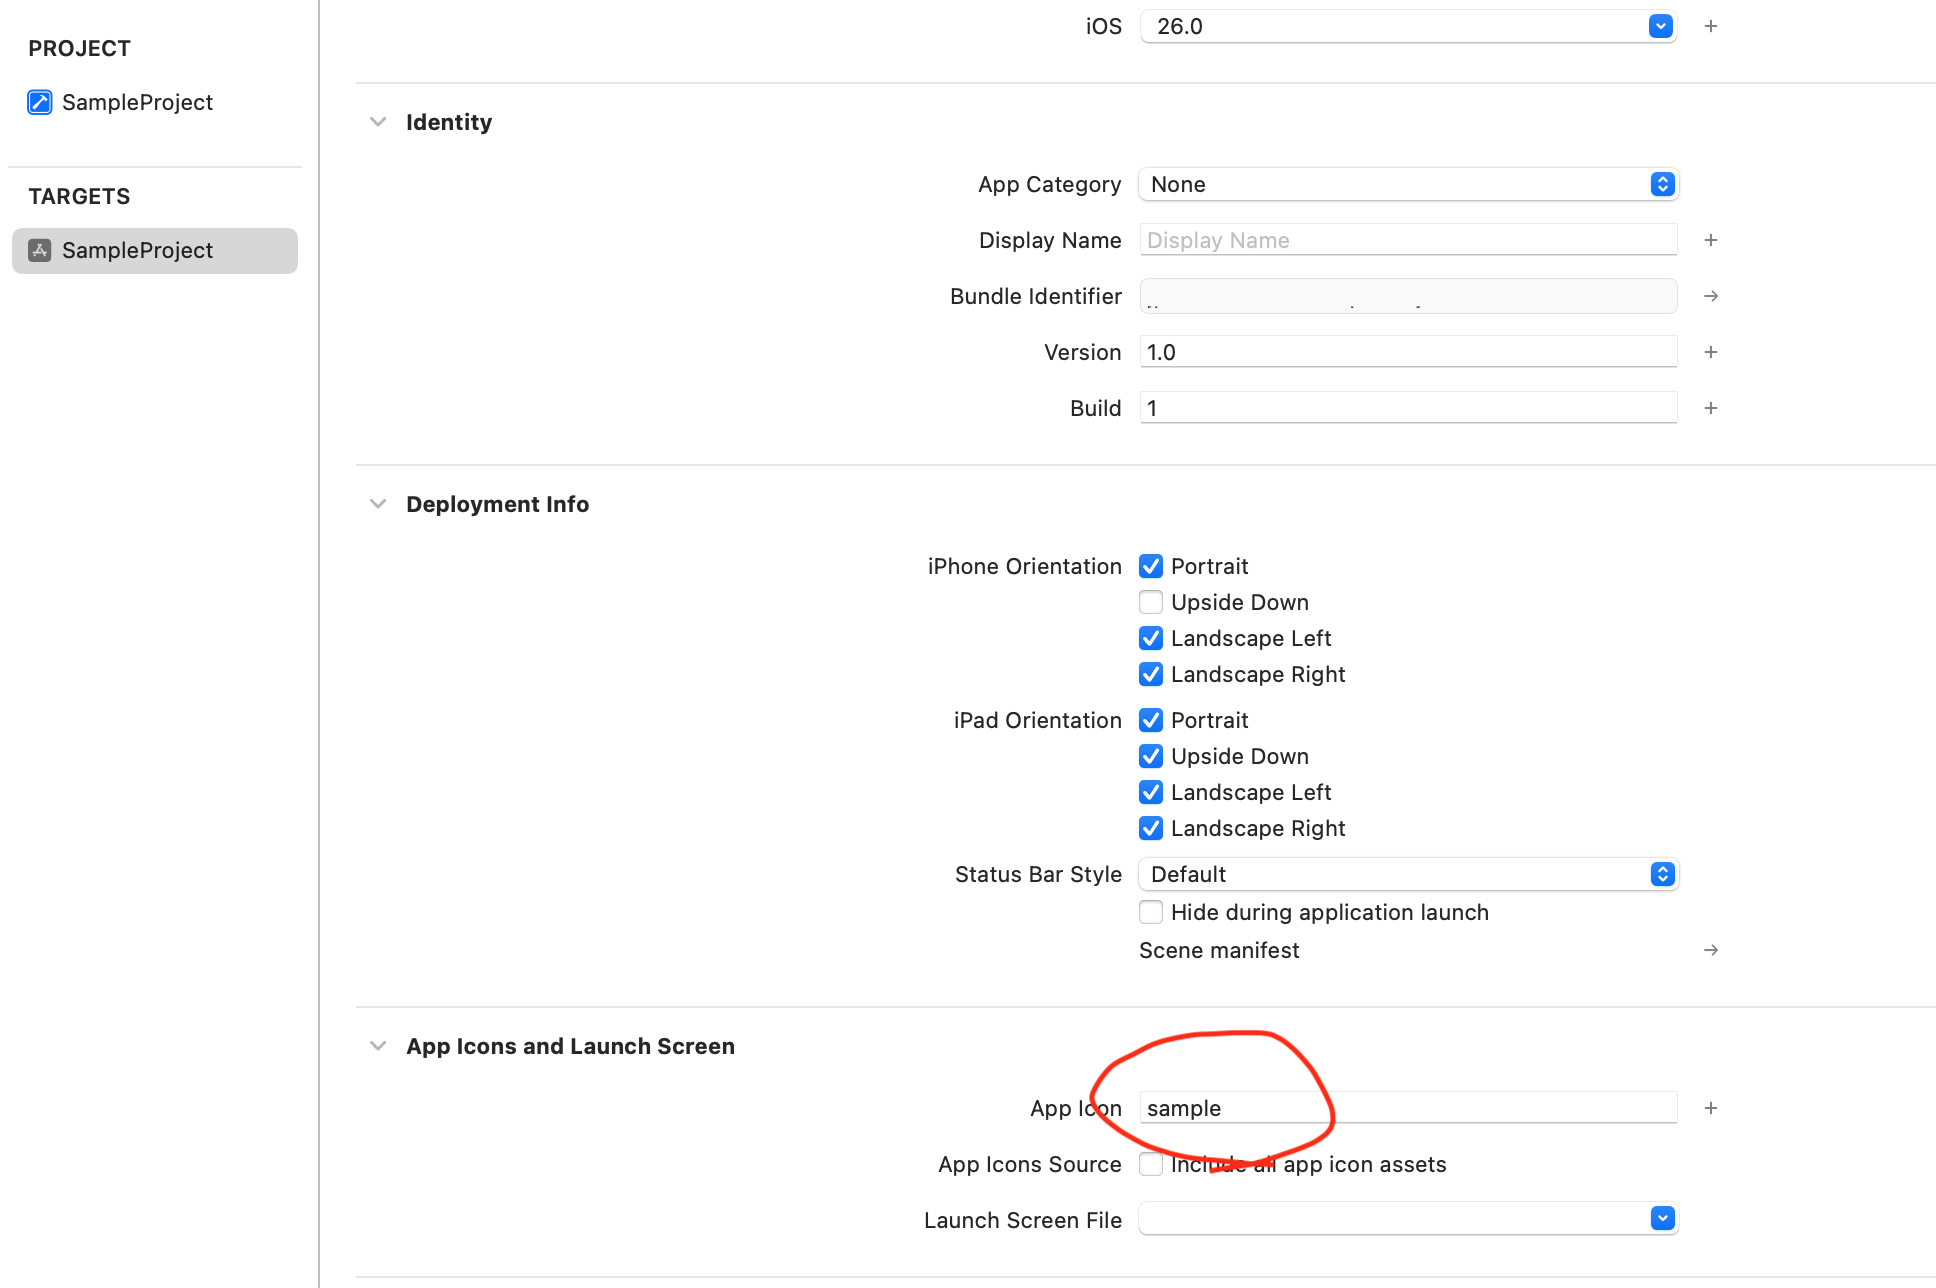
Task: Collapse the Identity section
Action: click(378, 122)
